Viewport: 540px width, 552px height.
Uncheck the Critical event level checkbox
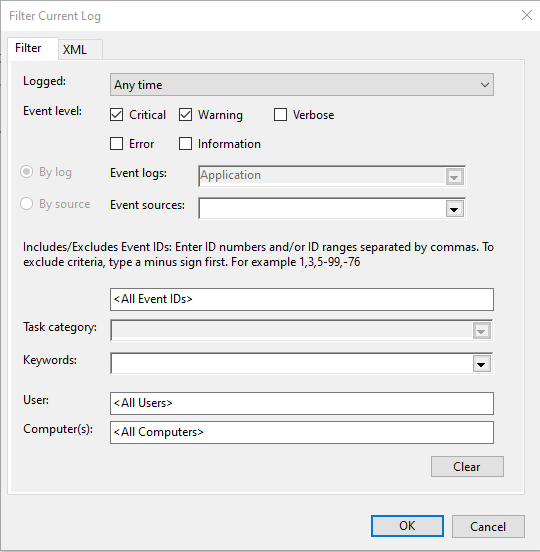(x=117, y=115)
